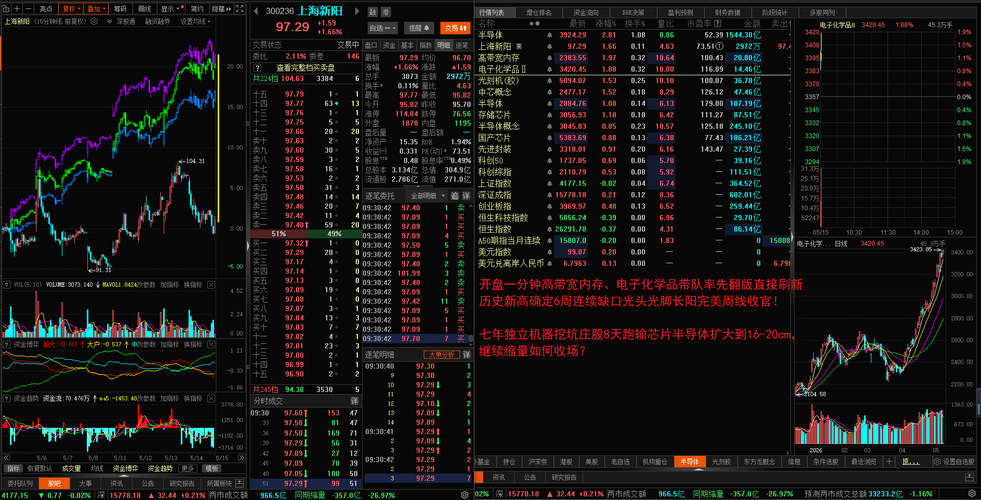
Task: Click the chart settings gear next to 前复权
Action: coord(94,21)
